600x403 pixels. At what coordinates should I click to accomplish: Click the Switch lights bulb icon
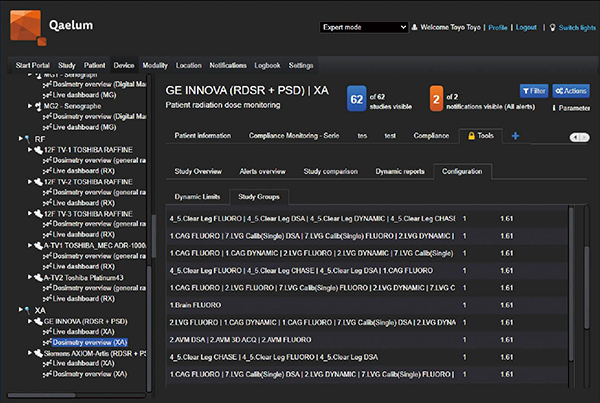[x=553, y=28]
